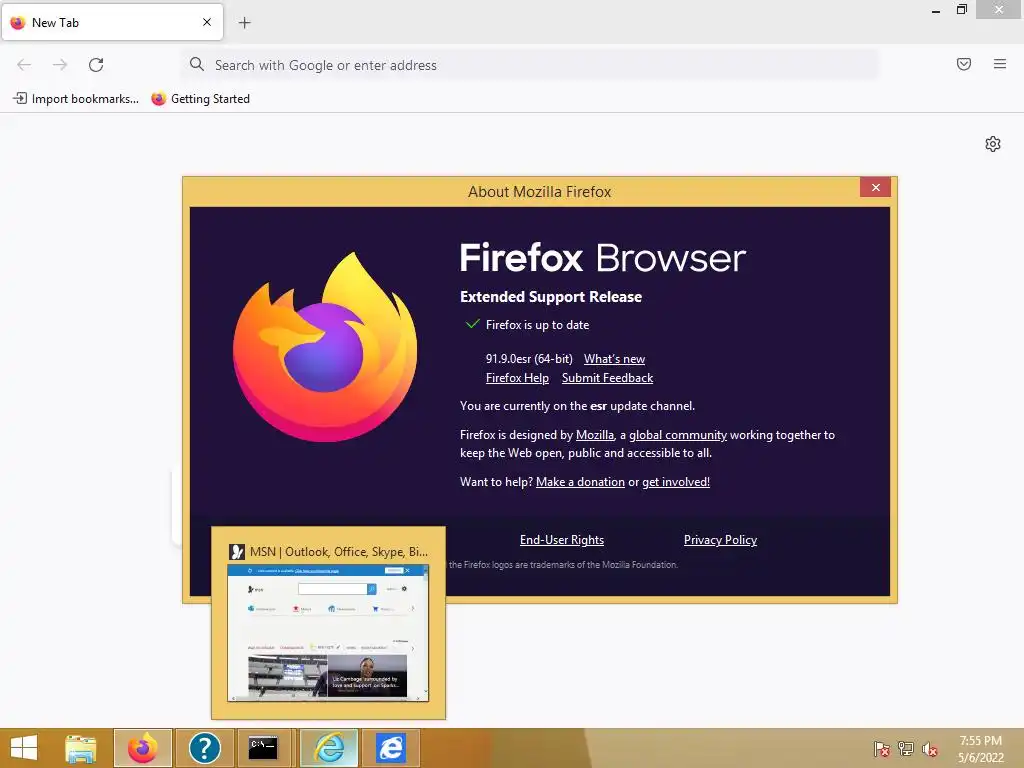The height and width of the screenshot is (768, 1024).
Task: Click the second Internet Explorer taskbar icon
Action: tap(391, 748)
